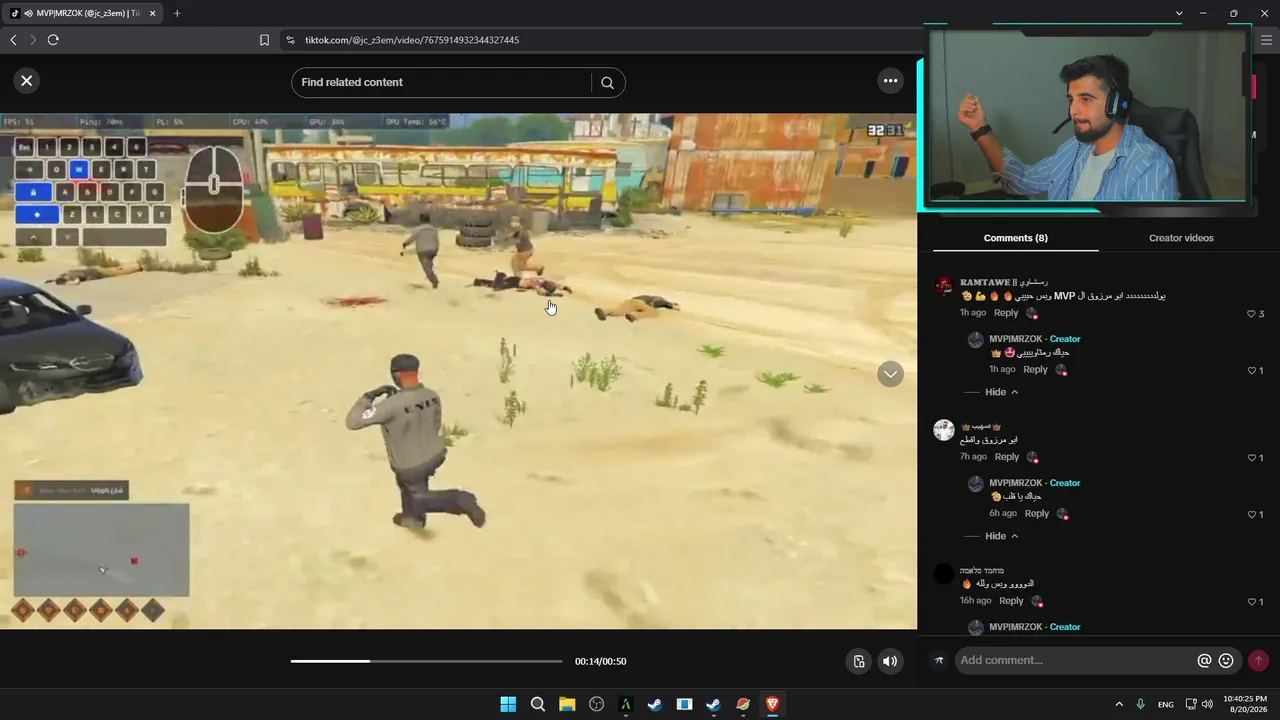This screenshot has height=720, width=1280.
Task: Like the 7h ago comment with the heart
Action: pyautogui.click(x=1251, y=458)
